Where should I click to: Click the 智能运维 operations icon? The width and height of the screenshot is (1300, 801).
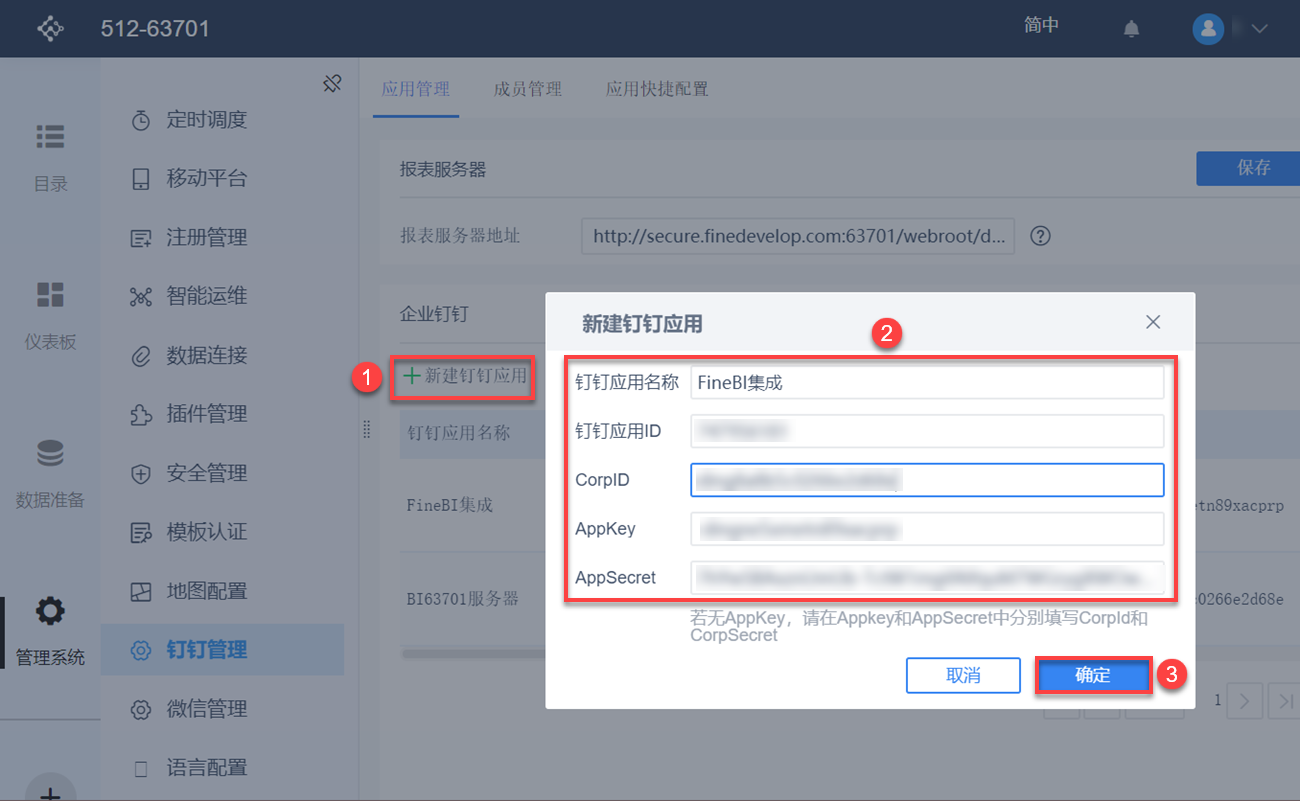pyautogui.click(x=141, y=297)
